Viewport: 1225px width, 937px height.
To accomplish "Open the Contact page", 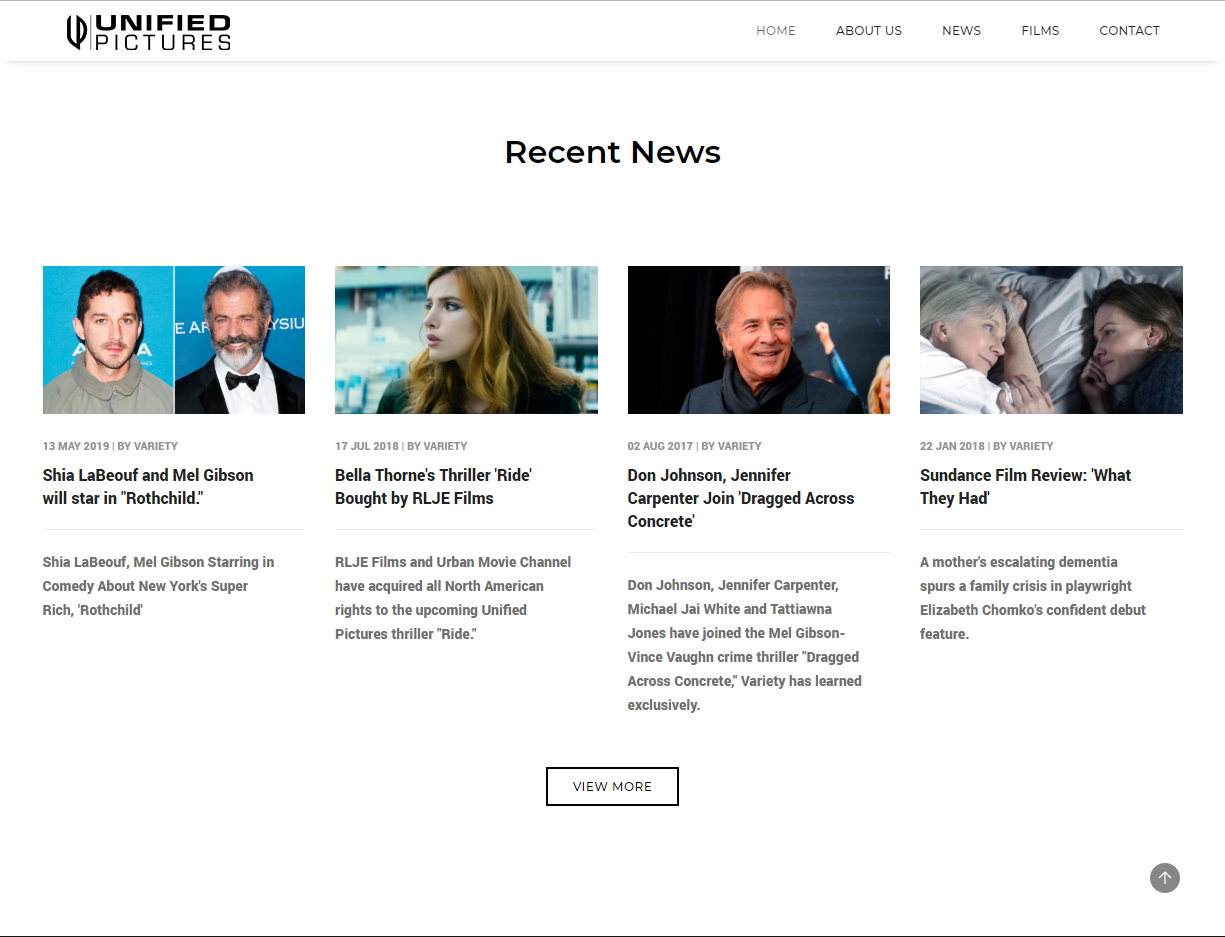I will [1129, 31].
